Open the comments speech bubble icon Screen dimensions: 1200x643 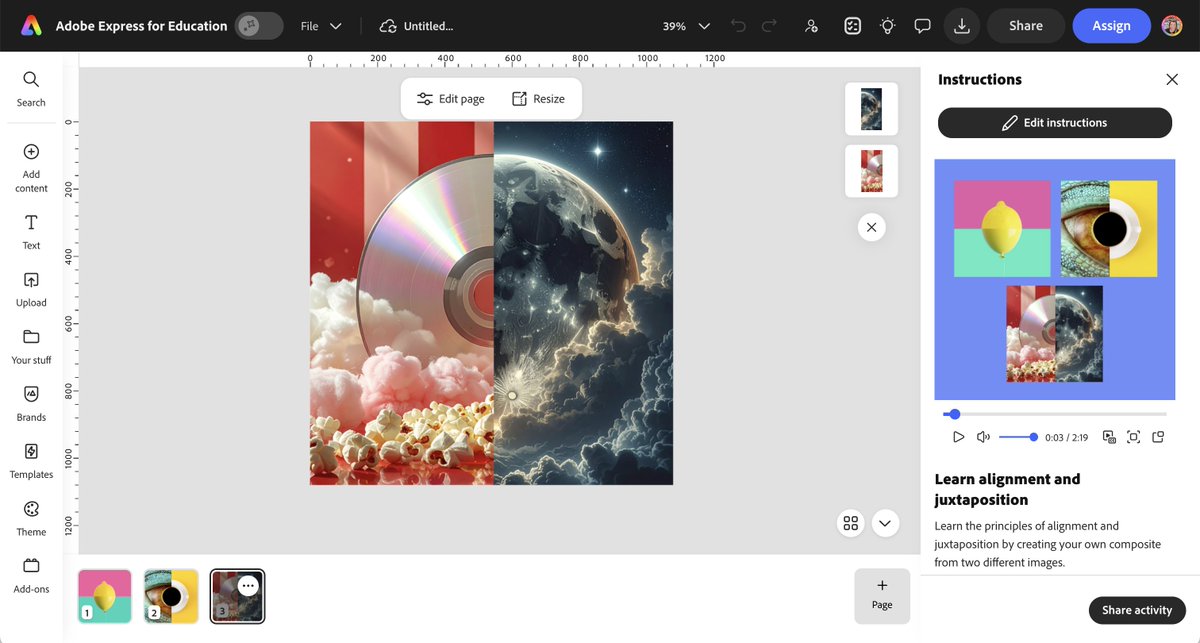[922, 25]
